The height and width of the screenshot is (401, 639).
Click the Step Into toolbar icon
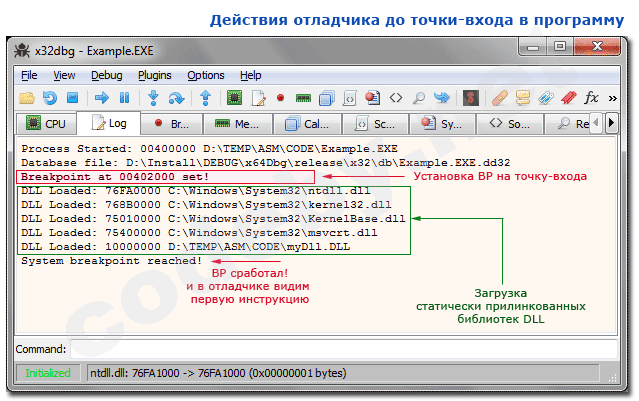(153, 98)
